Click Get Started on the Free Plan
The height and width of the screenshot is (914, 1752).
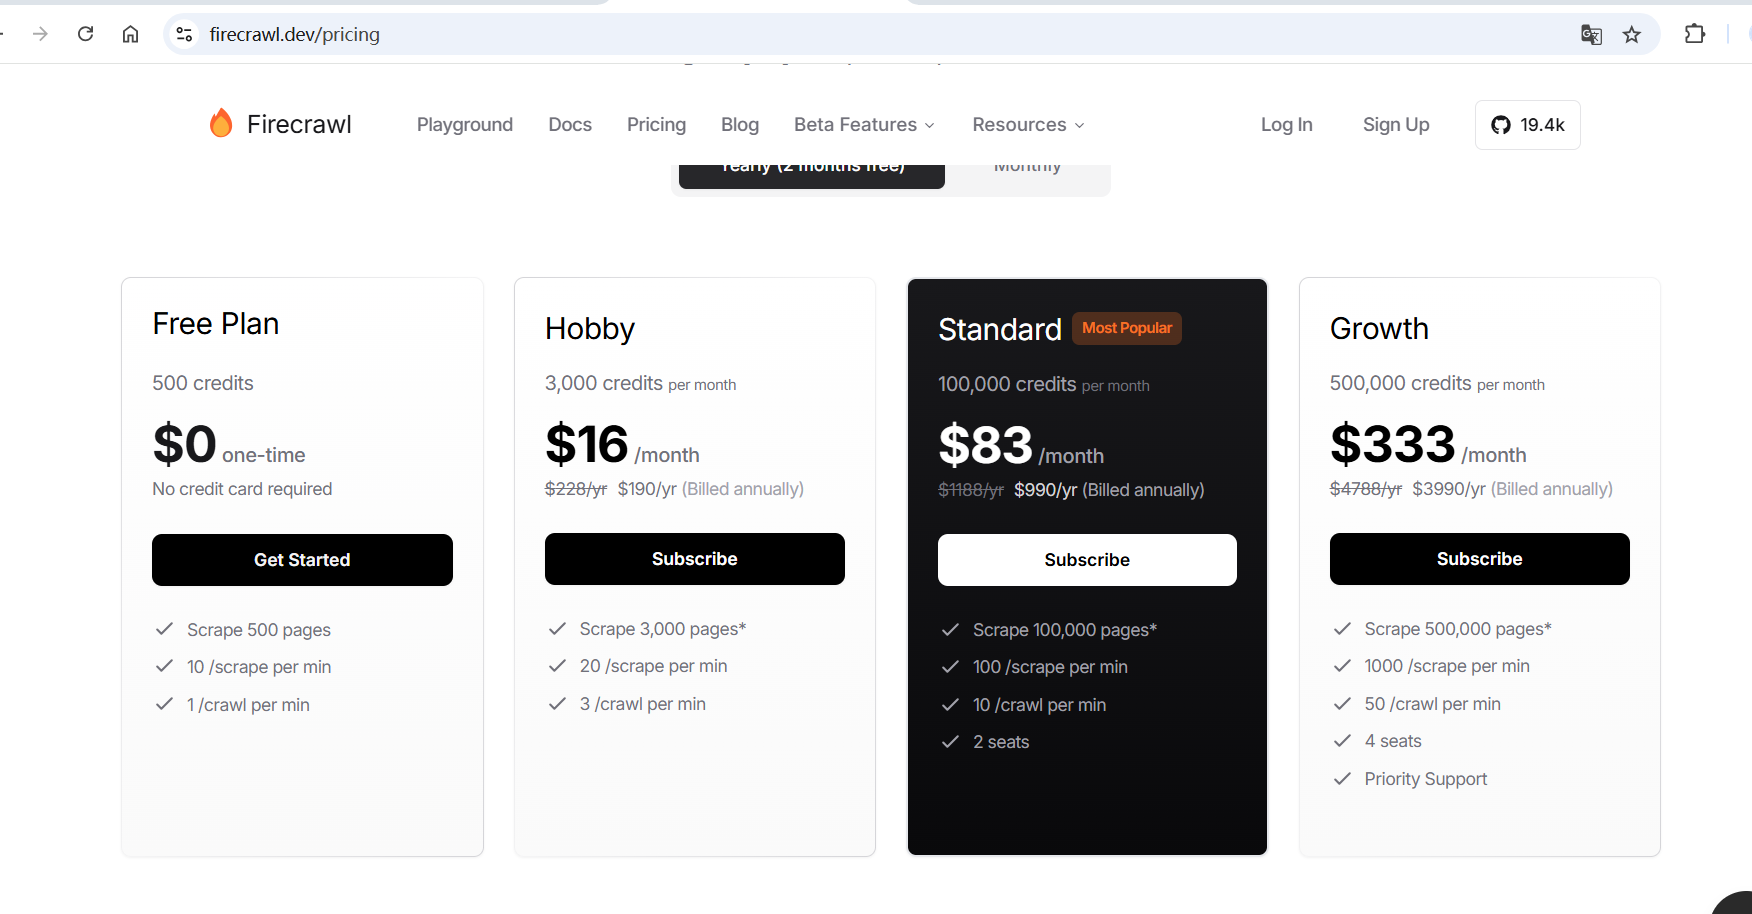(x=302, y=560)
